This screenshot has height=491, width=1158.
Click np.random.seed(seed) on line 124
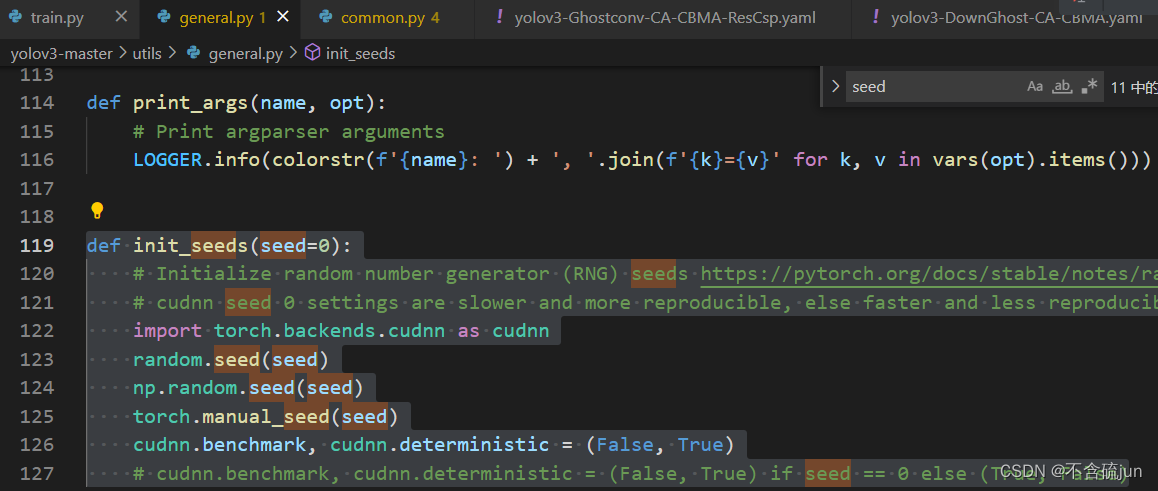click(x=248, y=388)
